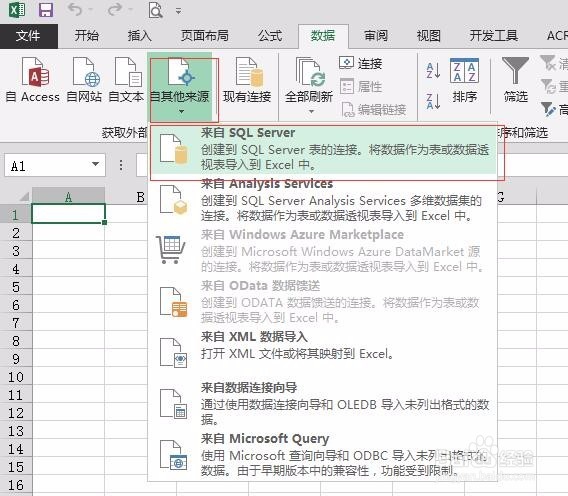Image resolution: width=568 pixels, height=496 pixels.
Task: Switch to the 视图 view tab
Action: pyautogui.click(x=429, y=36)
